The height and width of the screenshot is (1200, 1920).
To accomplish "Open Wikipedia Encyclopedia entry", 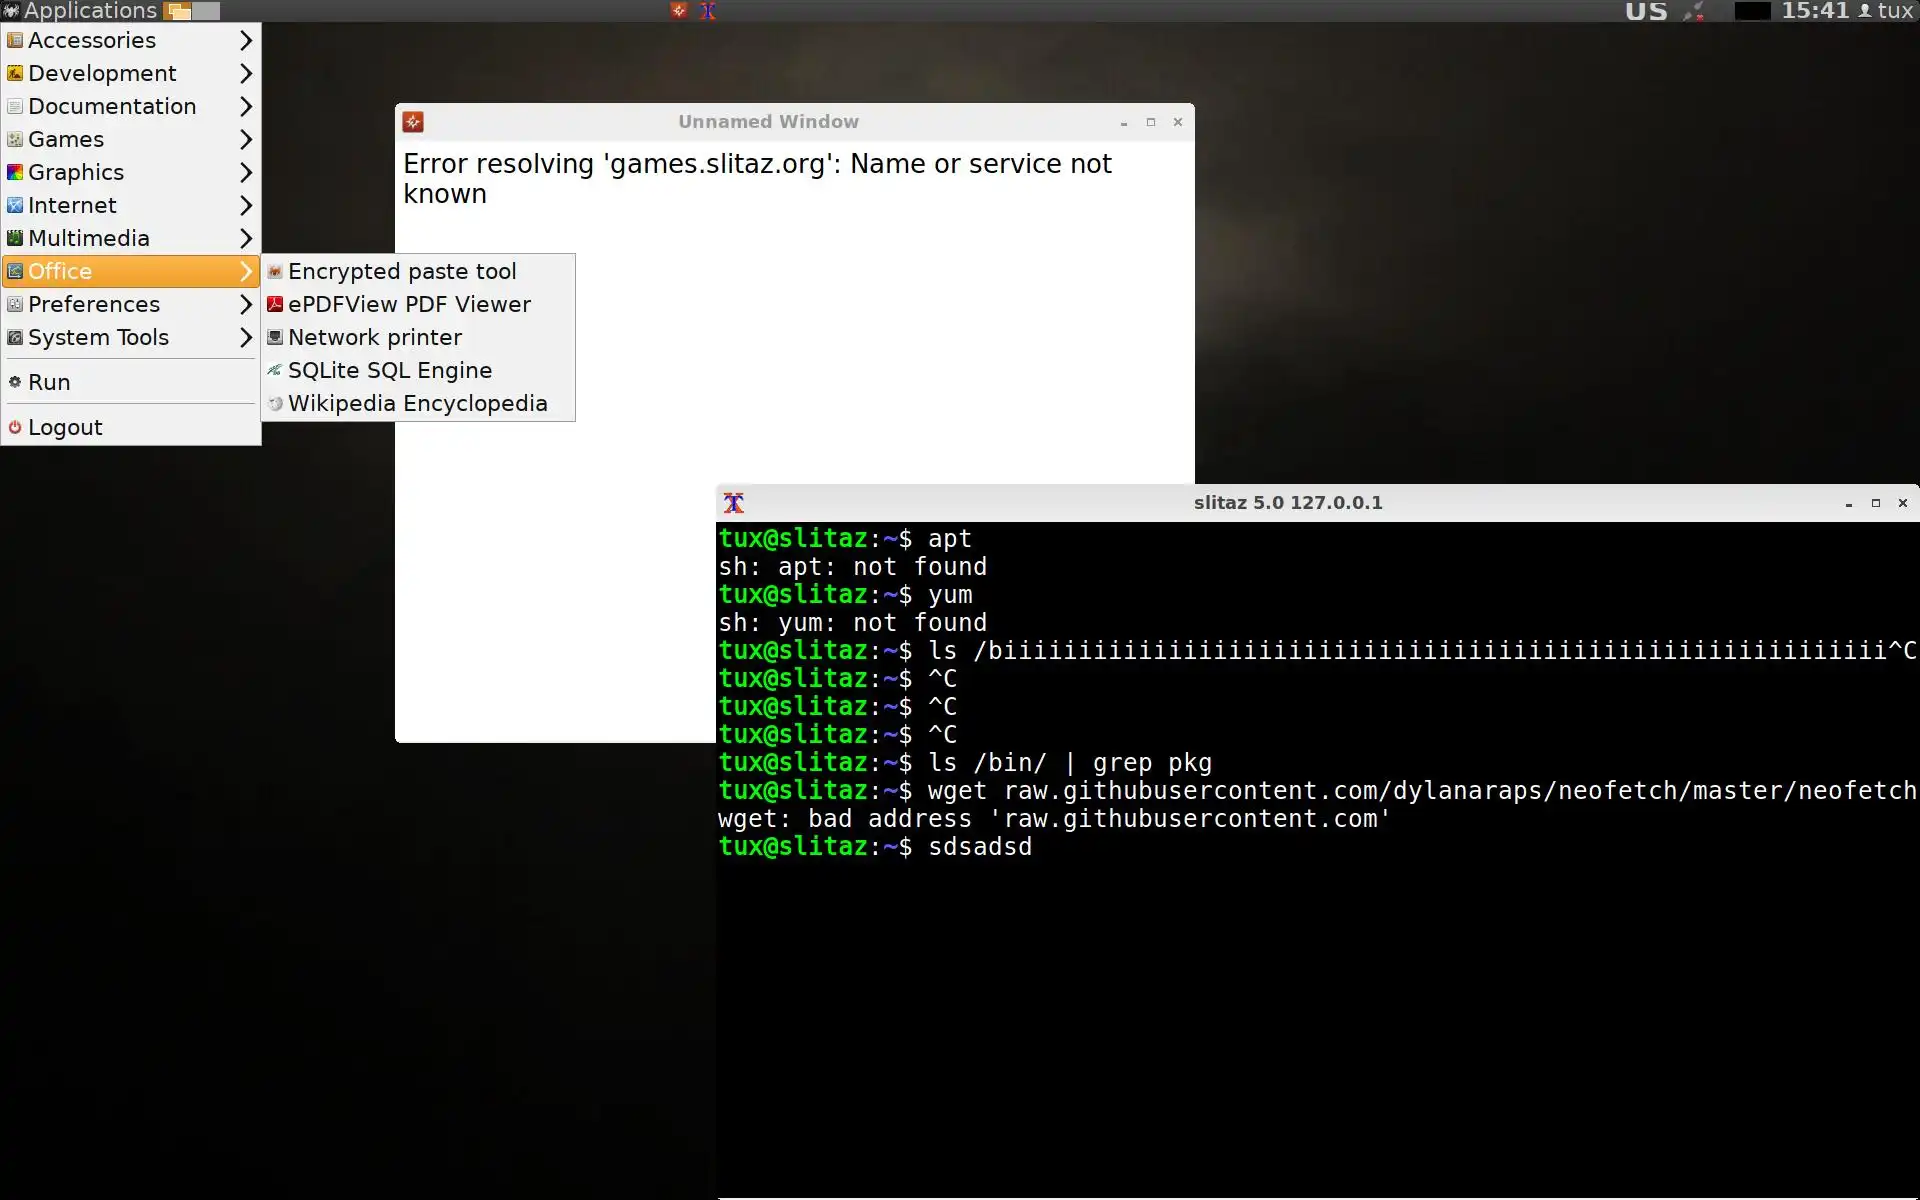I will [x=417, y=403].
